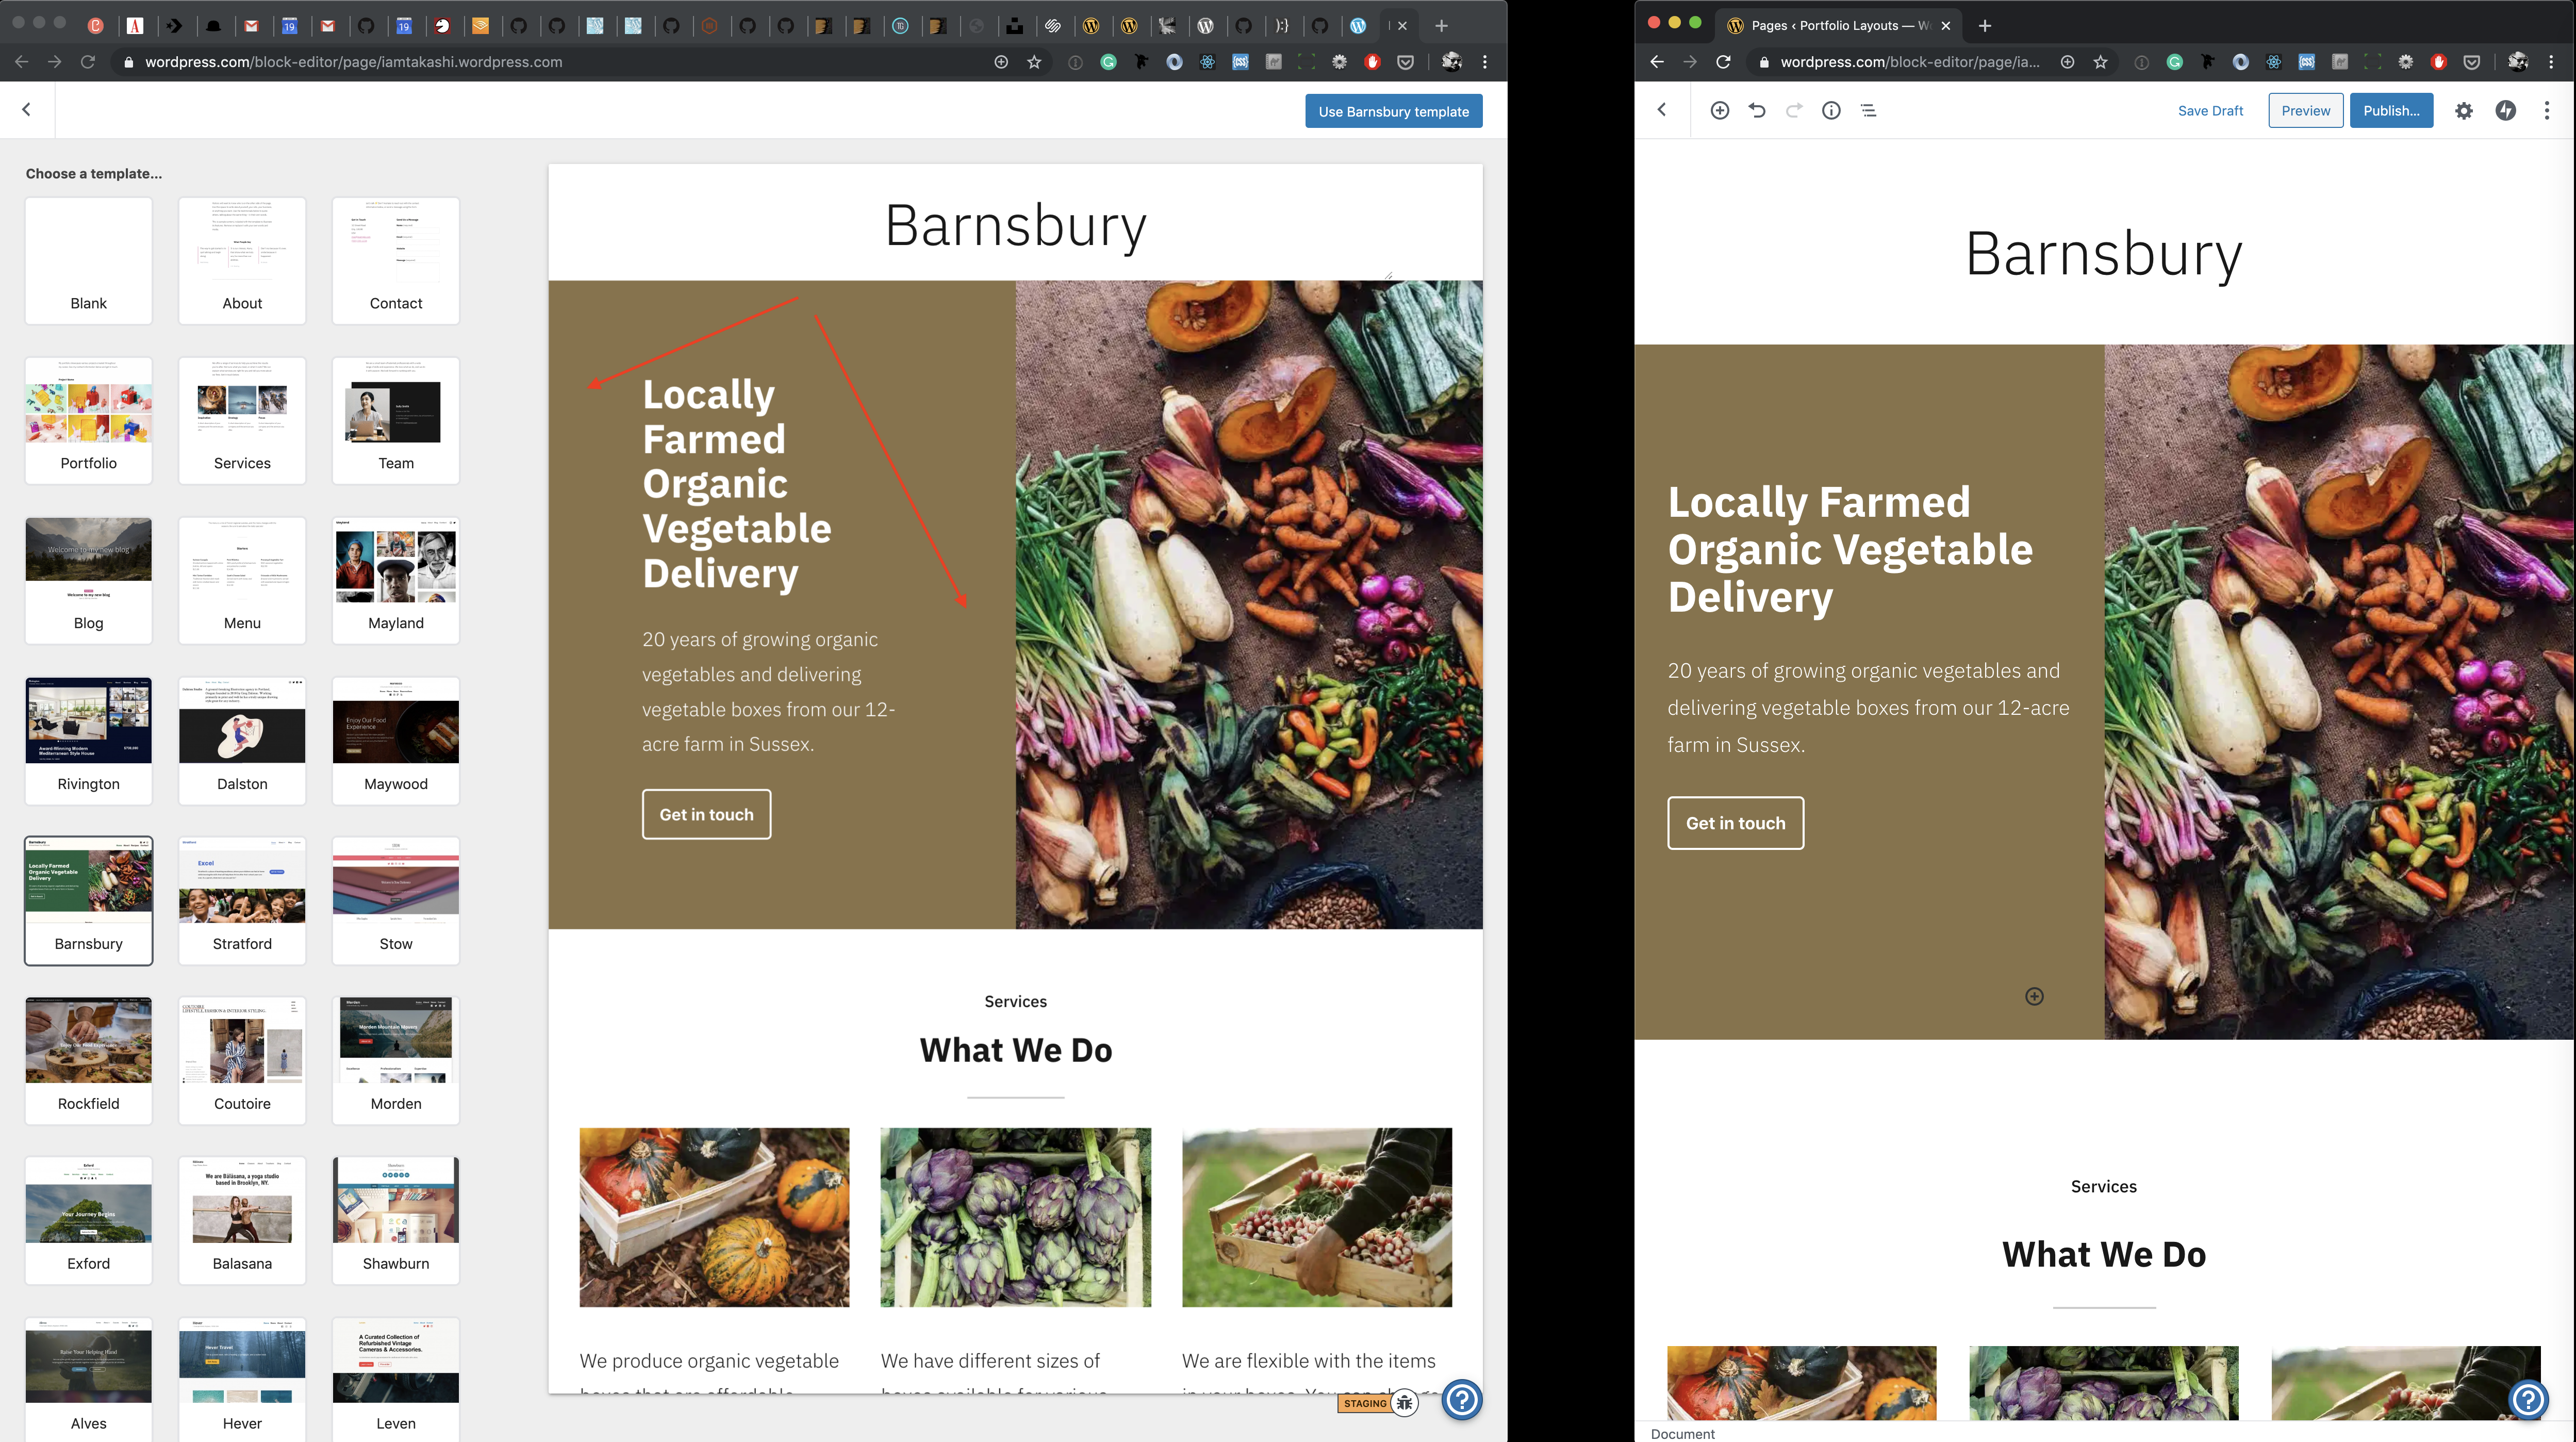Choose the Stratford template
Viewport: 2576px width, 1442px height.
[242, 901]
